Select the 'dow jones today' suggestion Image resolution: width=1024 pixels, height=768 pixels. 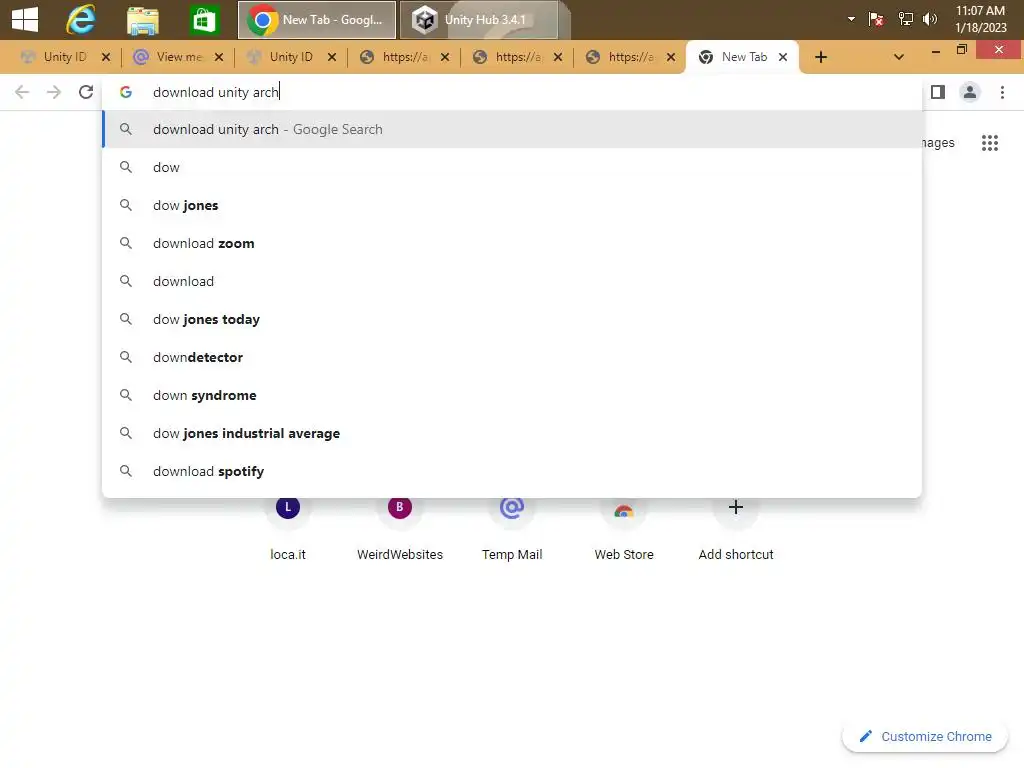(512, 319)
